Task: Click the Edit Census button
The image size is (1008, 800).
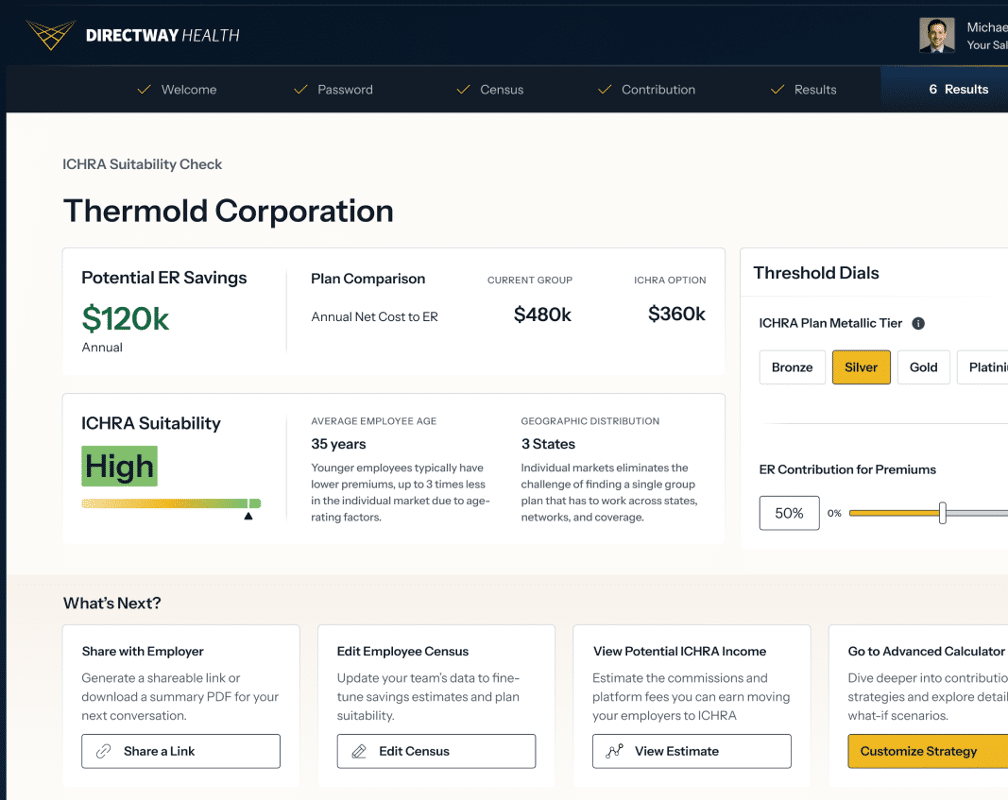Action: (x=436, y=751)
